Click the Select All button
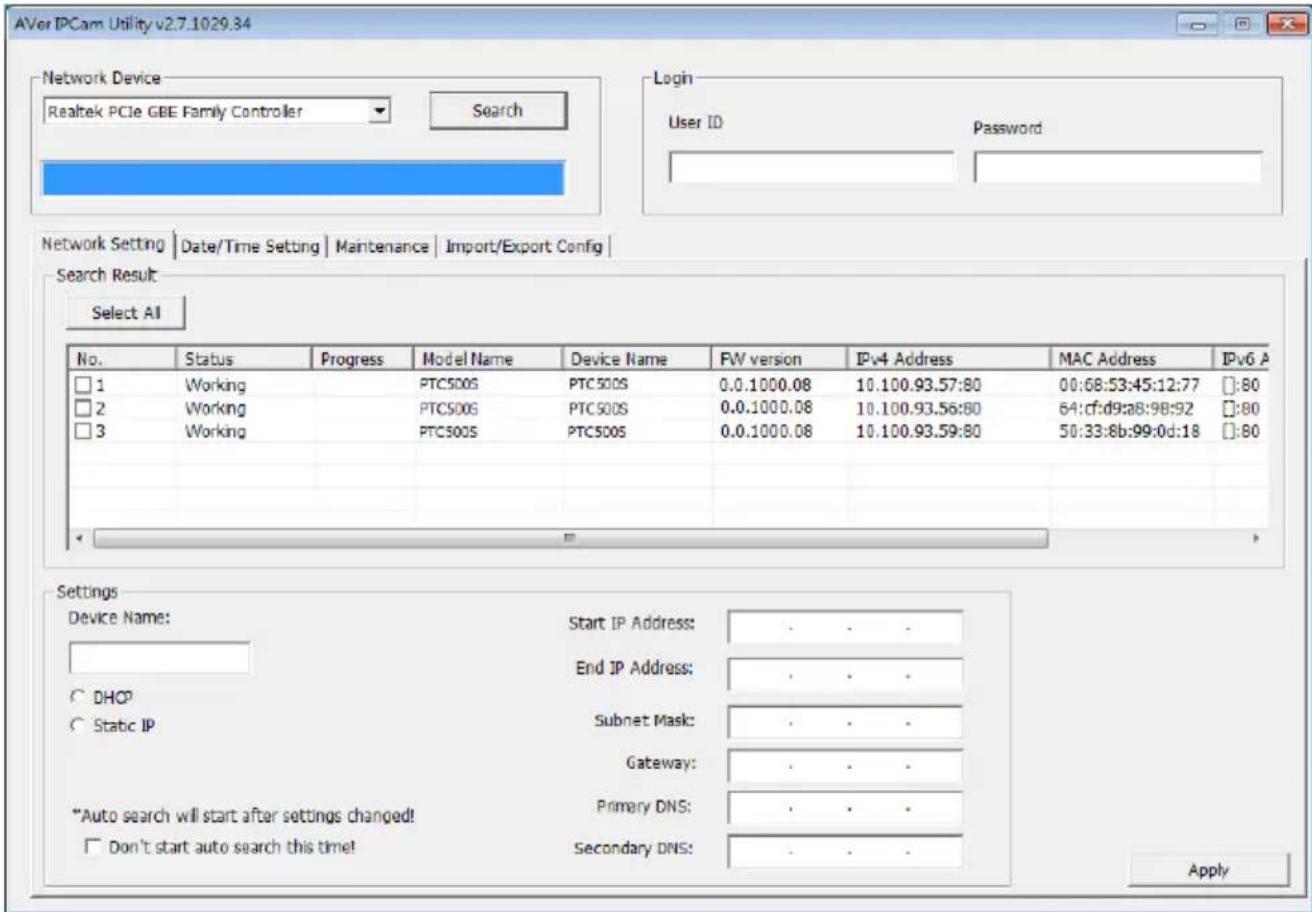The image size is (1312, 912). tap(125, 312)
